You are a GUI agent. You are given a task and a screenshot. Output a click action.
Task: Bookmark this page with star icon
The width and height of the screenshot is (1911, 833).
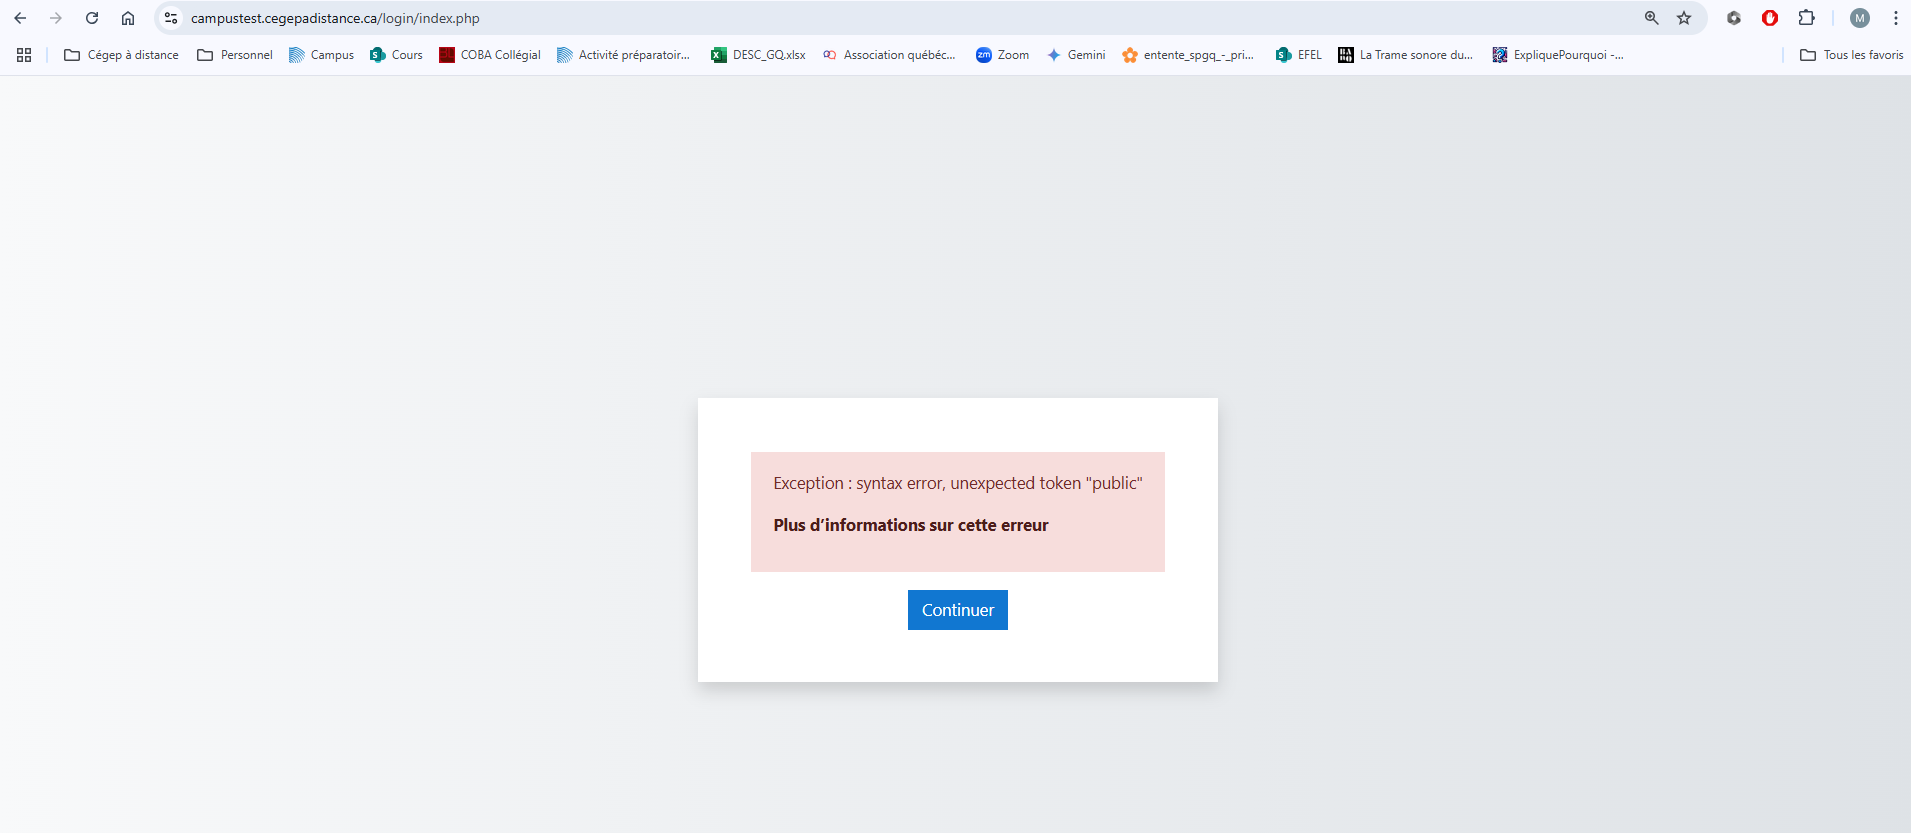tap(1684, 18)
